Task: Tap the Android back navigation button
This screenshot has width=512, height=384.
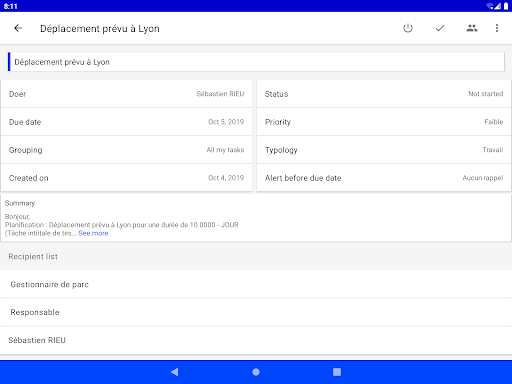Action: 174,372
